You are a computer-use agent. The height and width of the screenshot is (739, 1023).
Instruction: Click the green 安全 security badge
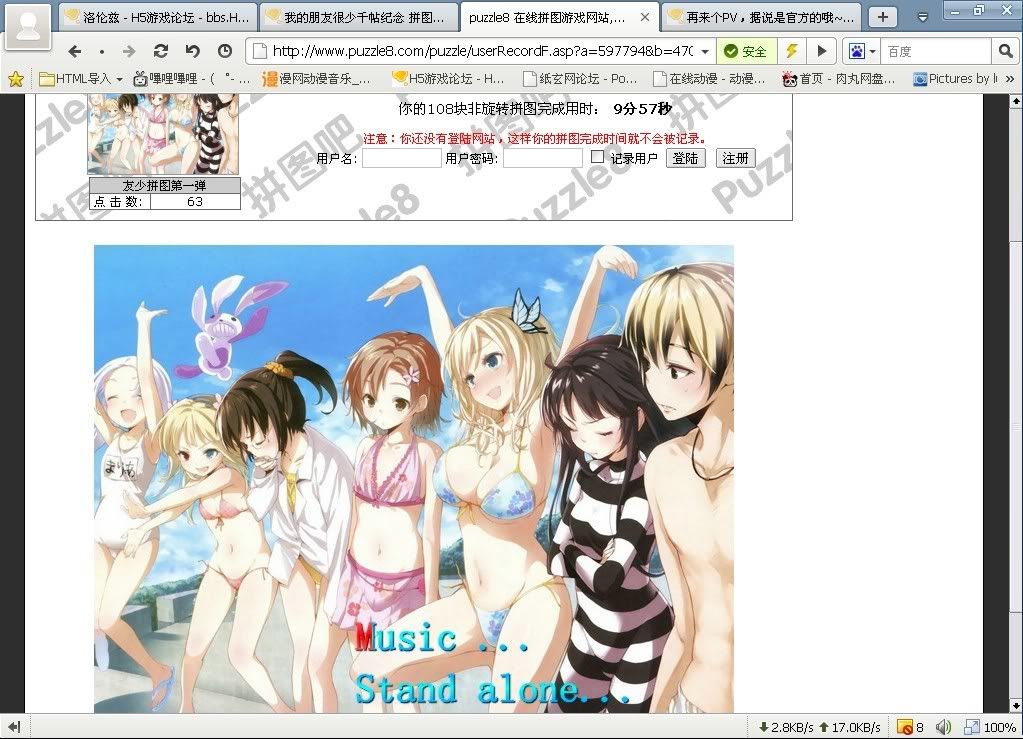pos(746,52)
